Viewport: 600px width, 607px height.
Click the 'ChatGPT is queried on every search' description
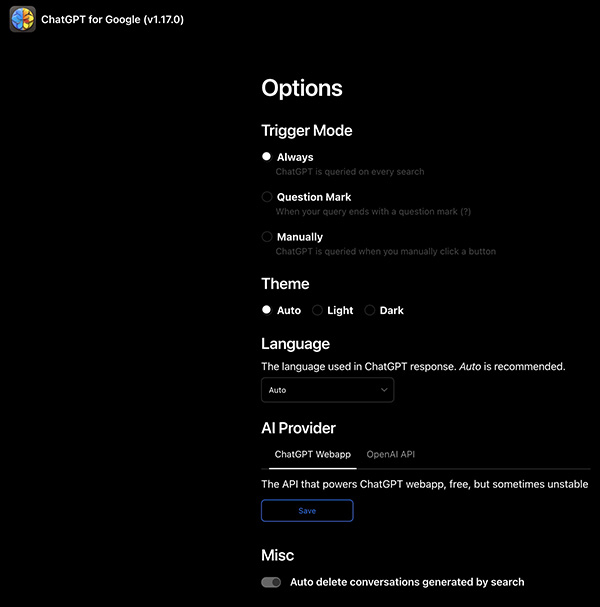tap(350, 171)
